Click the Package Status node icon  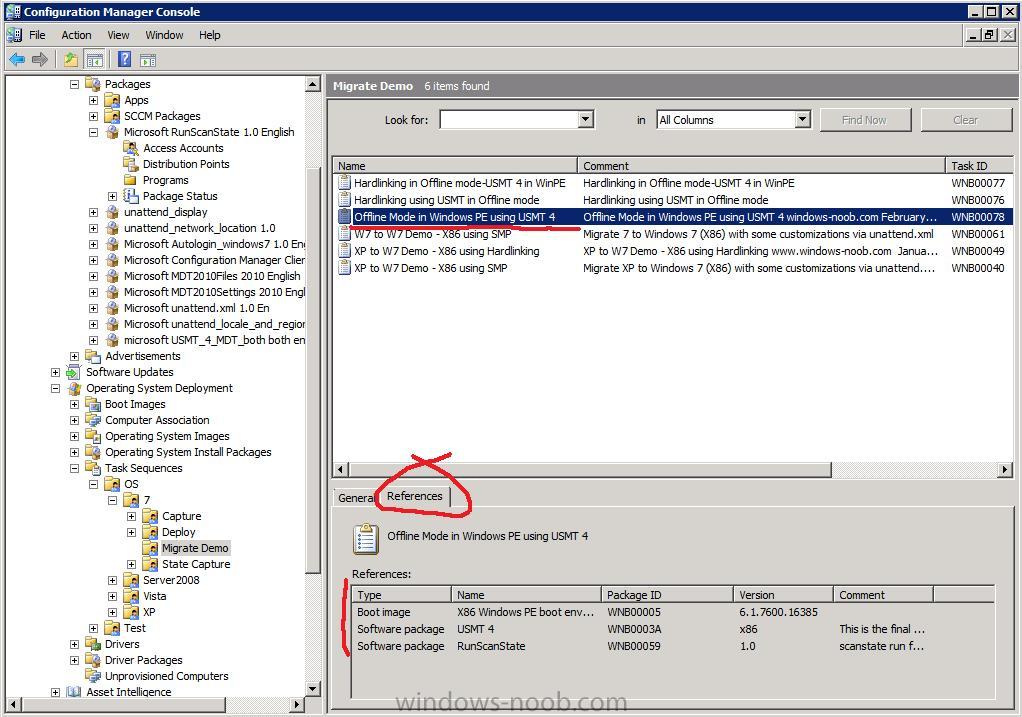tap(131, 196)
